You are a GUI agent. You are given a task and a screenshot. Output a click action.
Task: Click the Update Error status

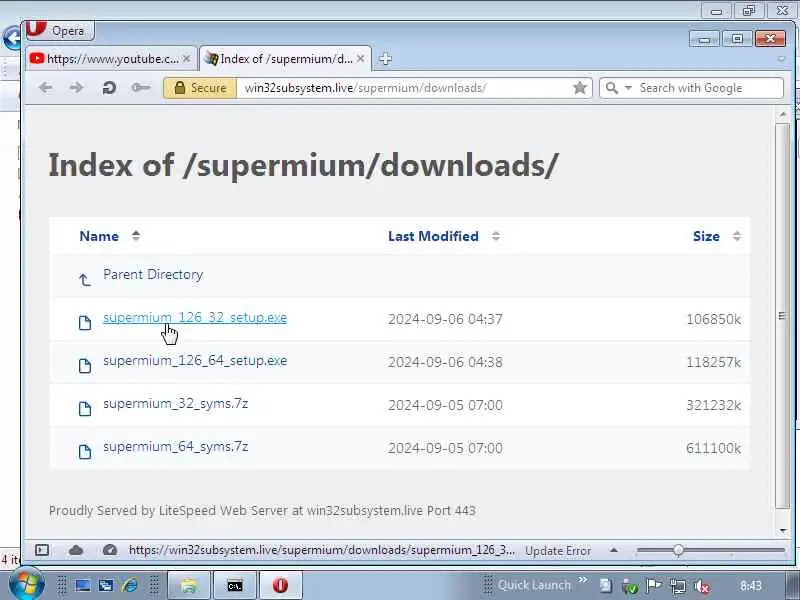[x=558, y=551]
